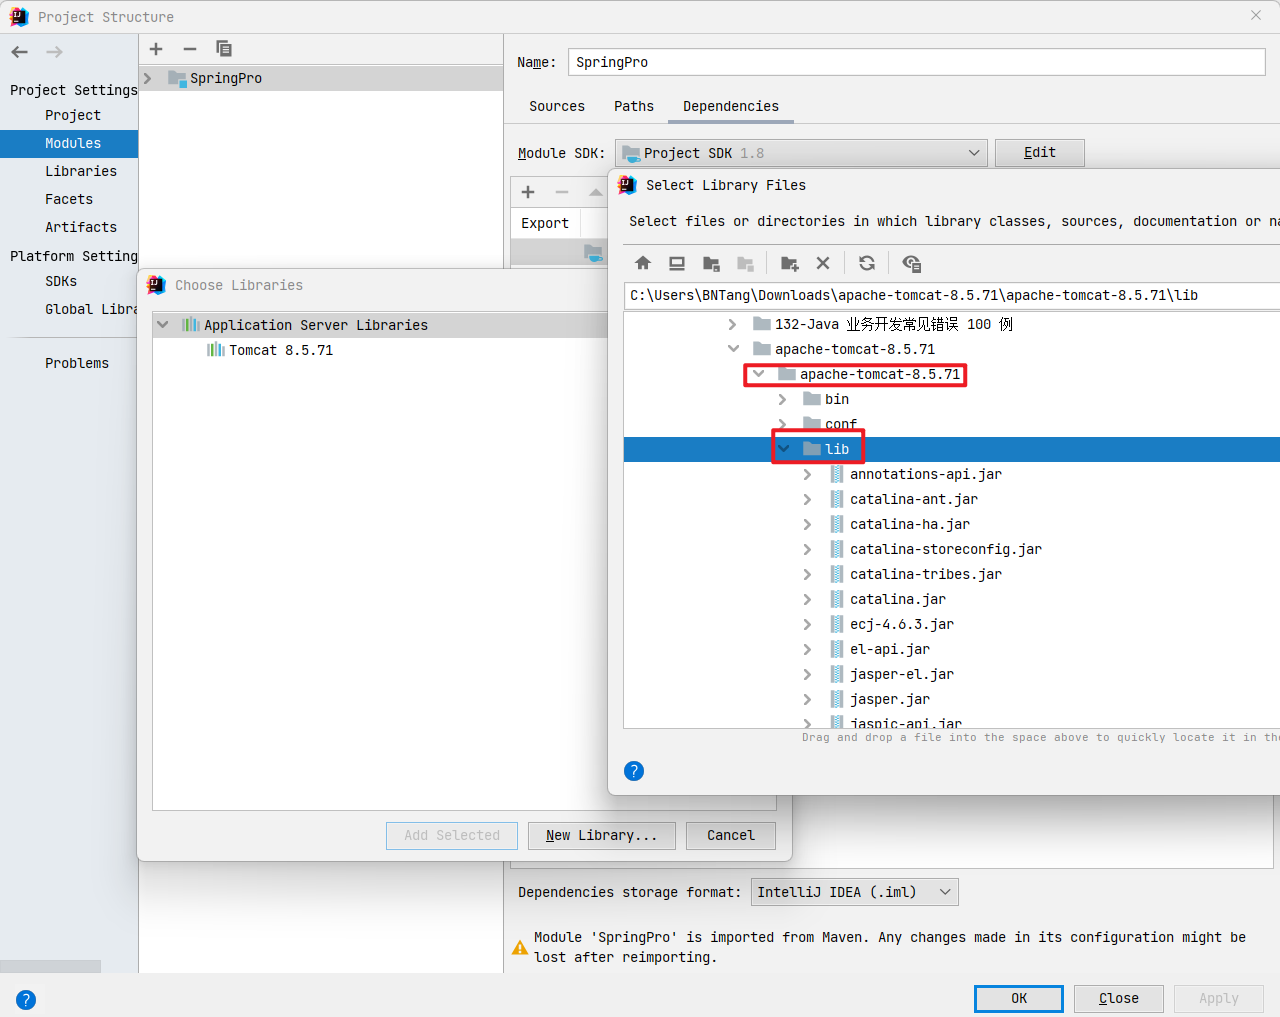This screenshot has height=1017, width=1280.
Task: Click OK in Project Structure
Action: pyautogui.click(x=1019, y=998)
